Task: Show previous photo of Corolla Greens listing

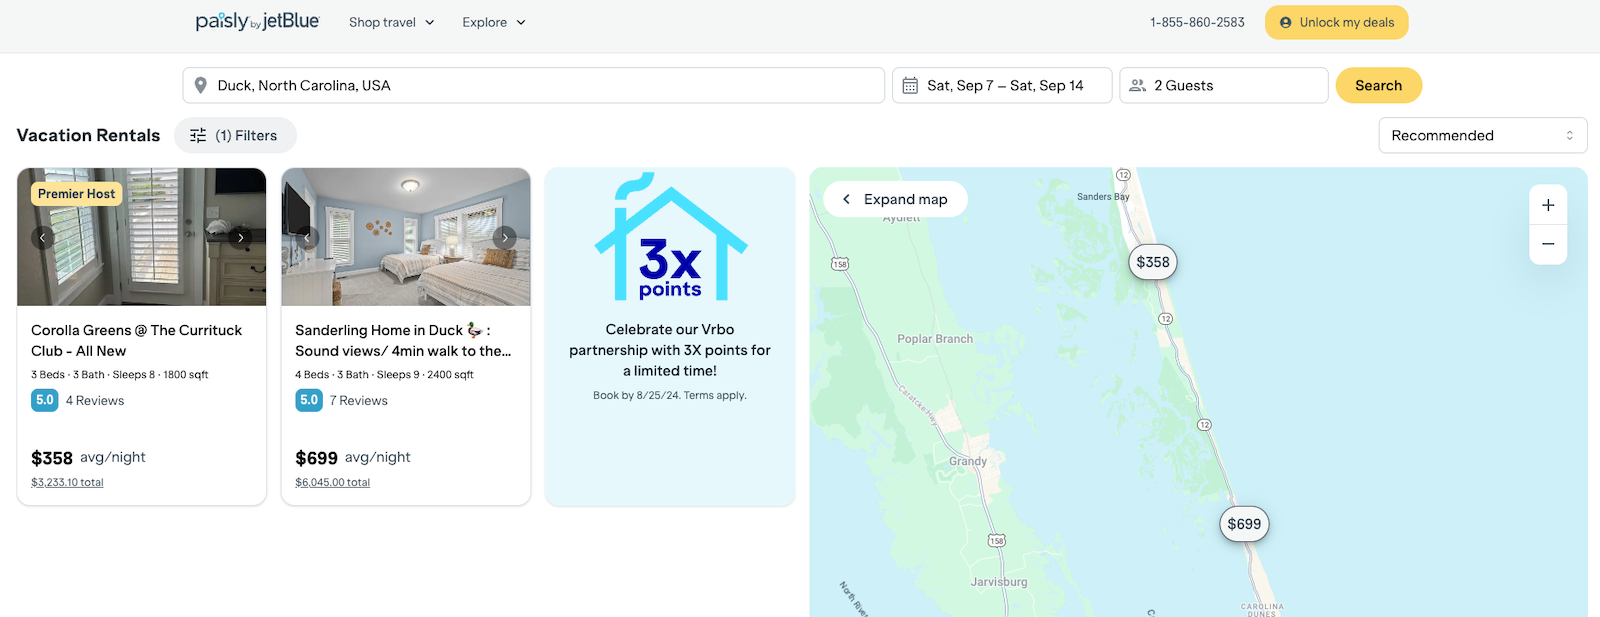Action: 42,237
